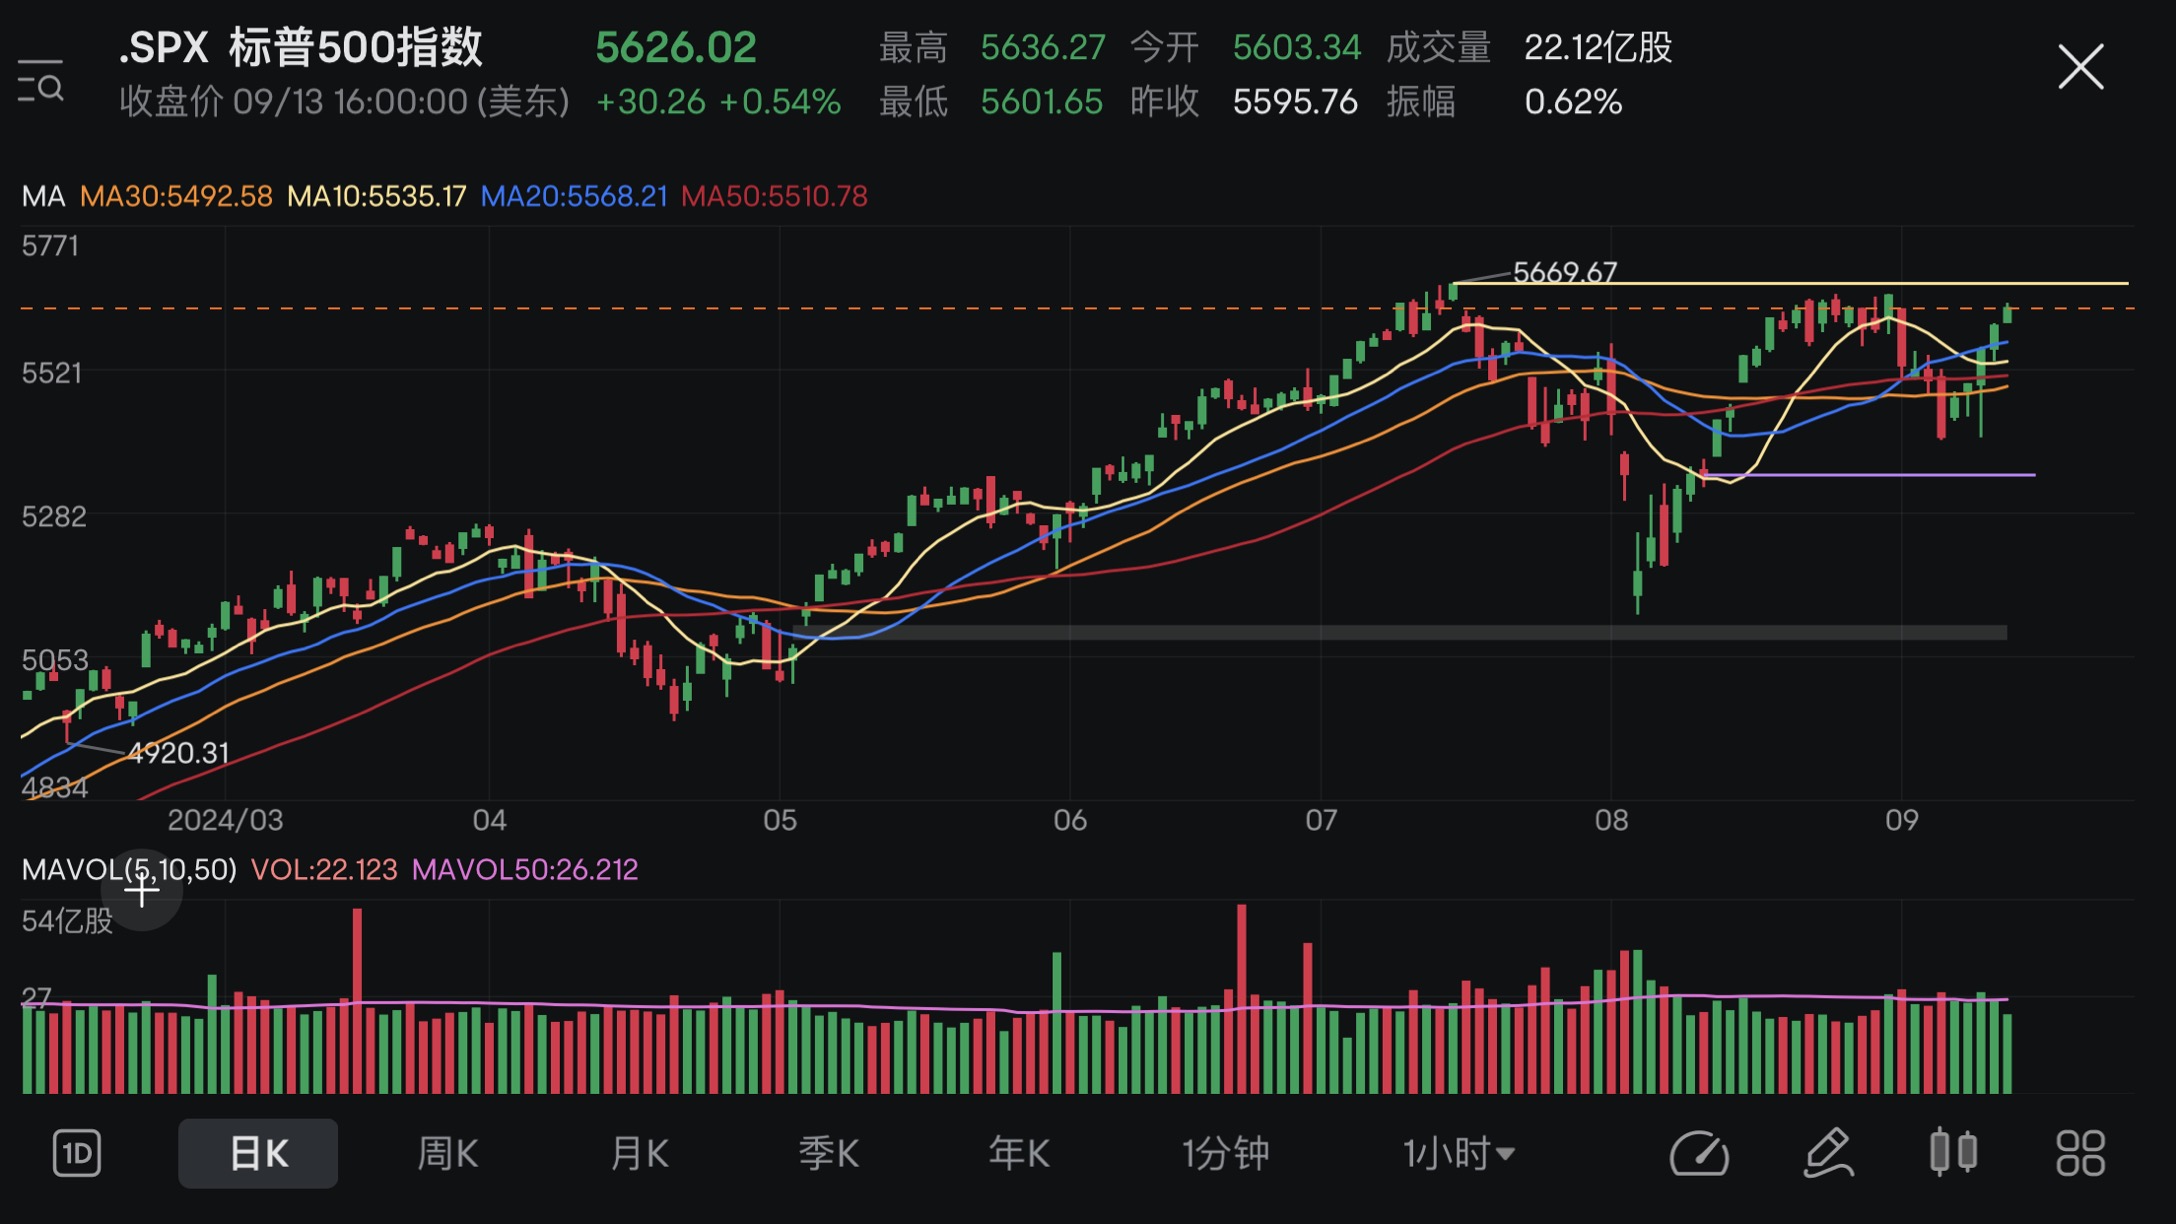The height and width of the screenshot is (1224, 2176).
Task: Open the speedometer quick-analysis icon
Action: [x=1699, y=1154]
